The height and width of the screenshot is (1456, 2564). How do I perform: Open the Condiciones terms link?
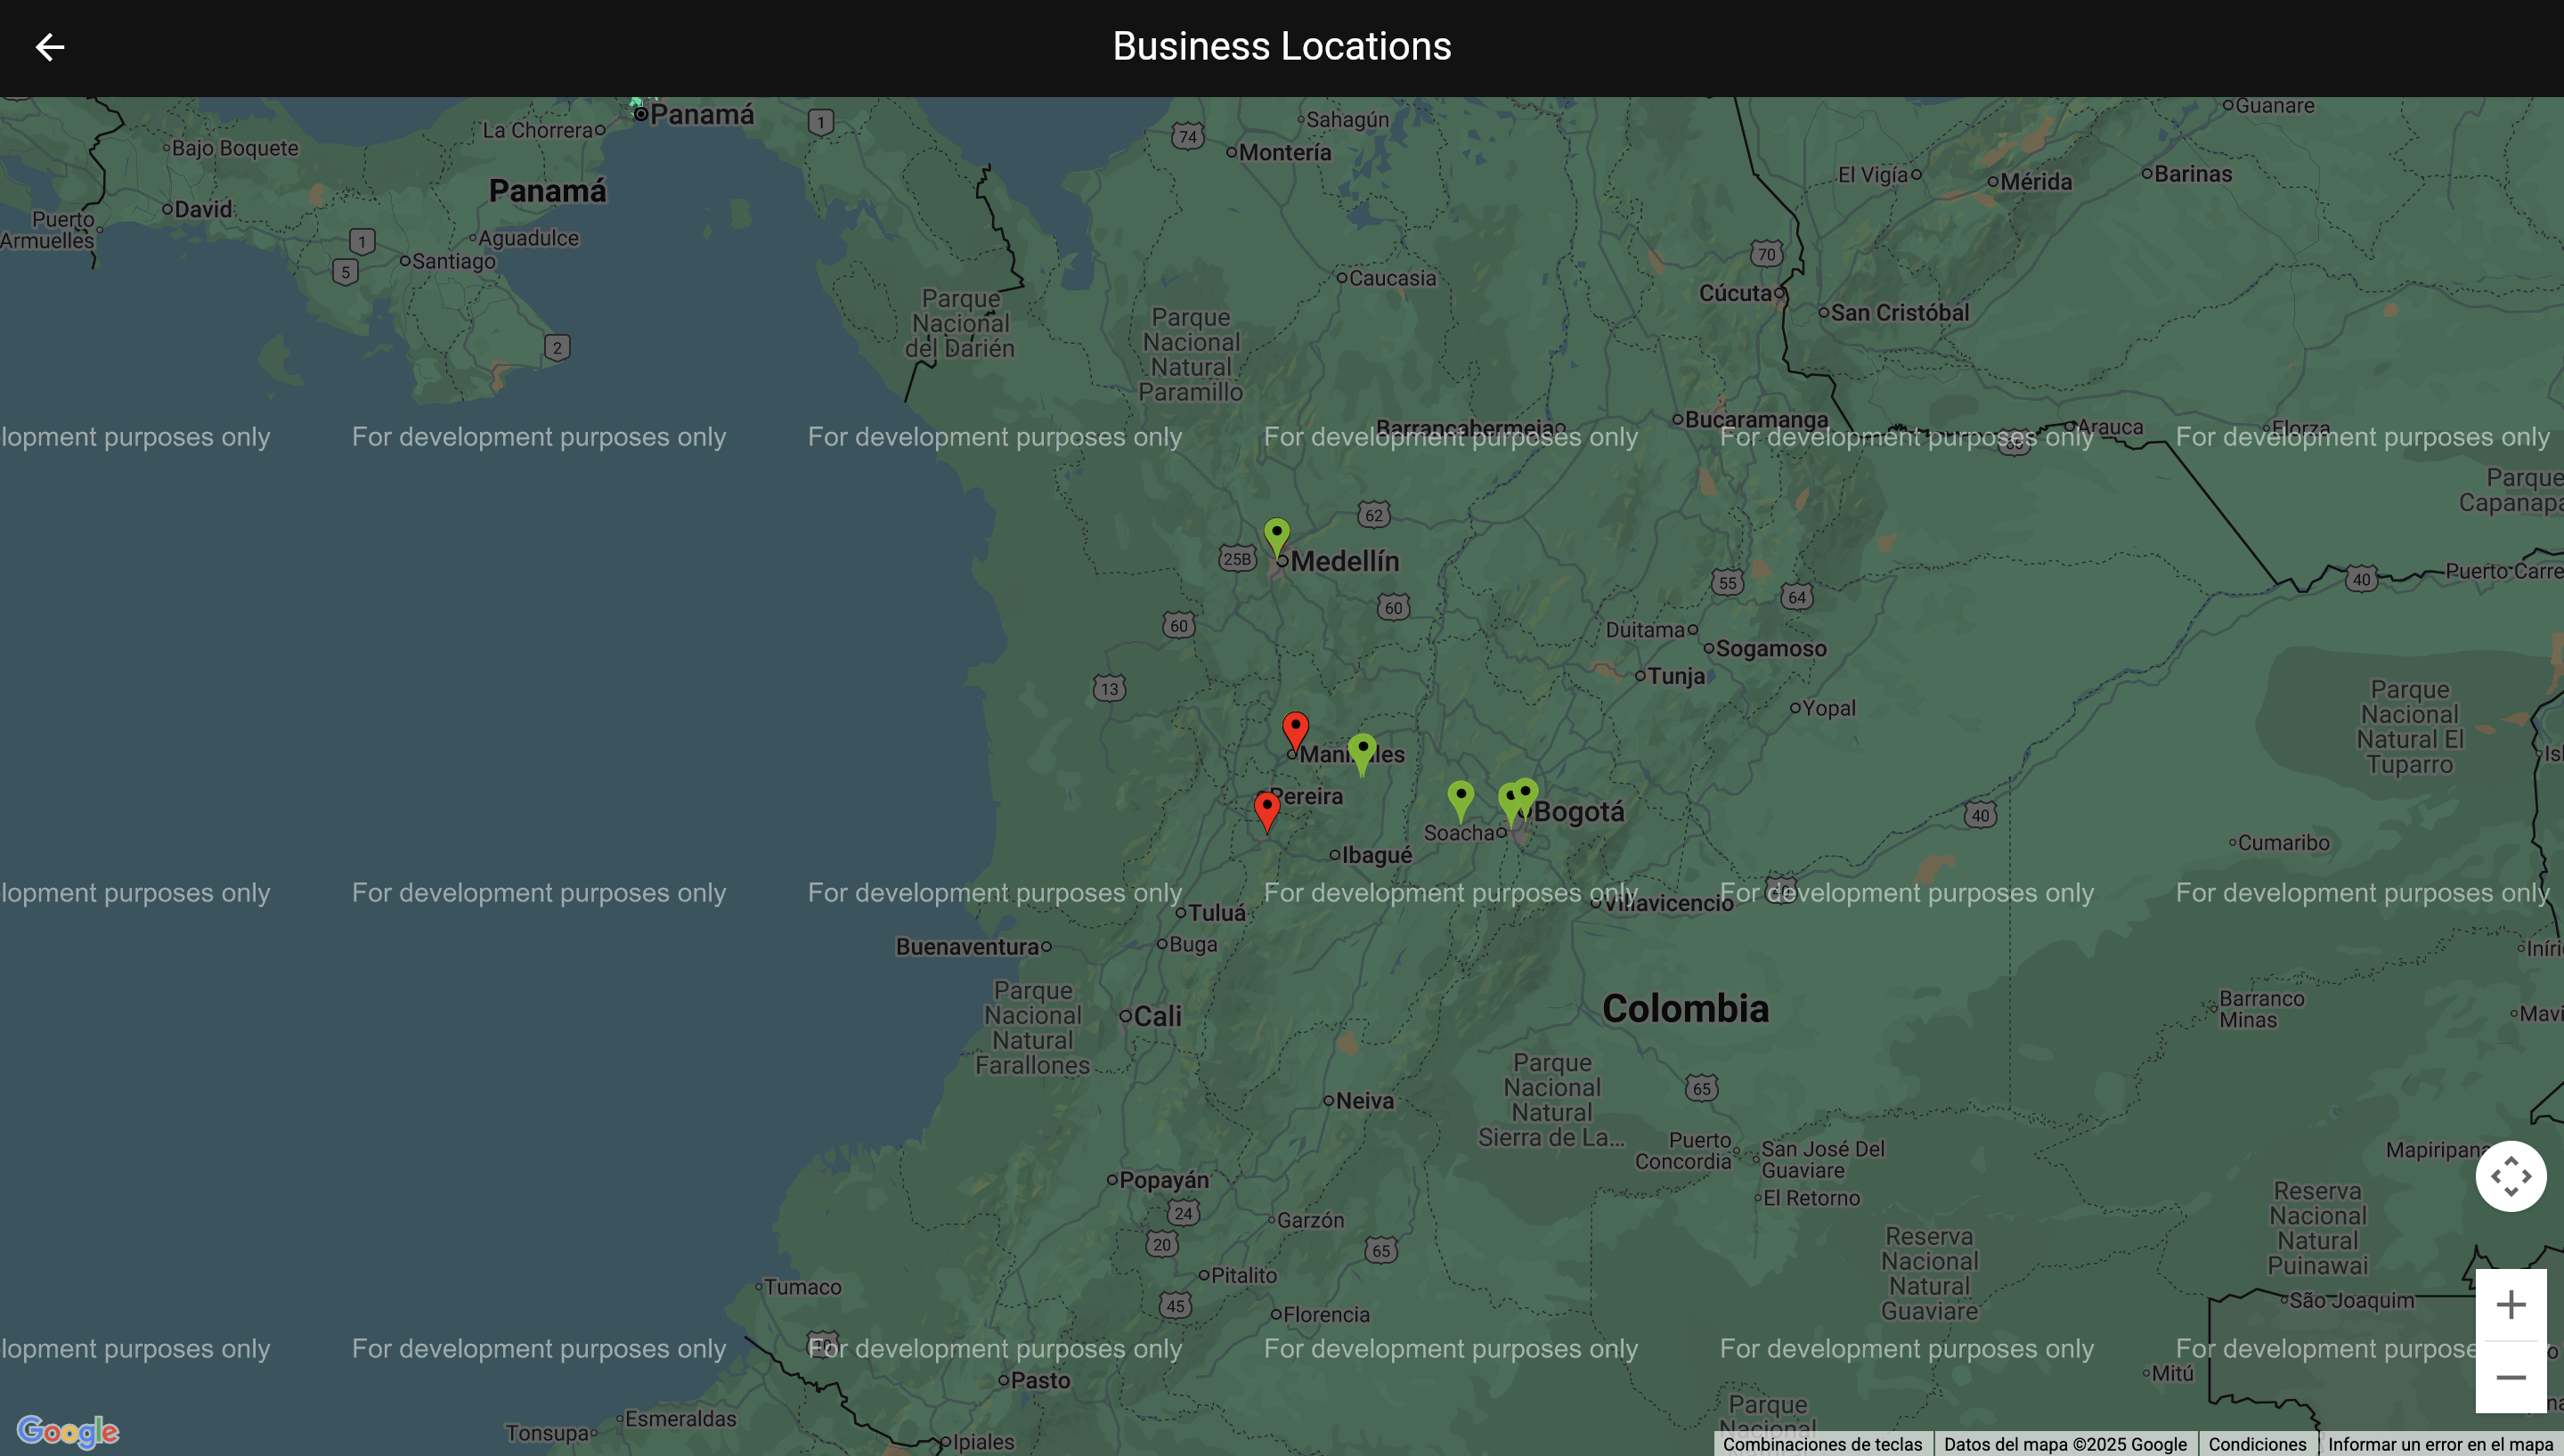tap(2257, 1444)
